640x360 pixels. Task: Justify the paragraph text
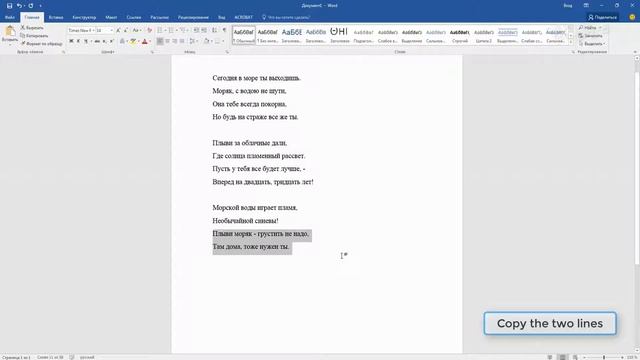click(182, 41)
